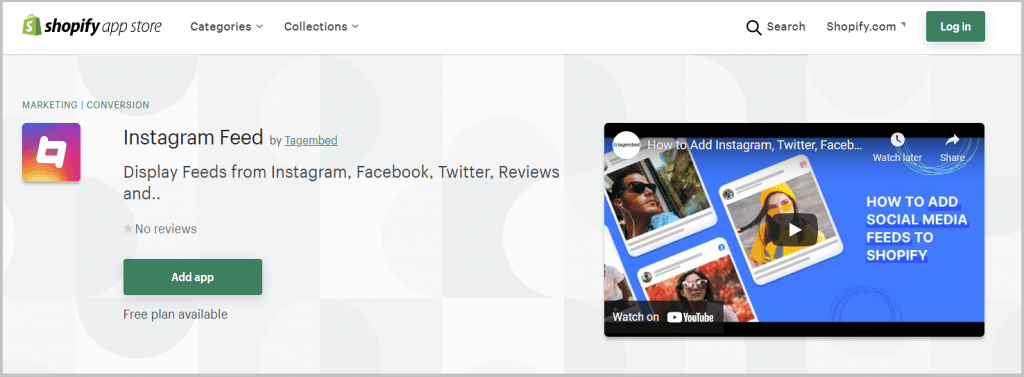Open the Tagembed developer link
The image size is (1024, 377).
pyautogui.click(x=311, y=140)
